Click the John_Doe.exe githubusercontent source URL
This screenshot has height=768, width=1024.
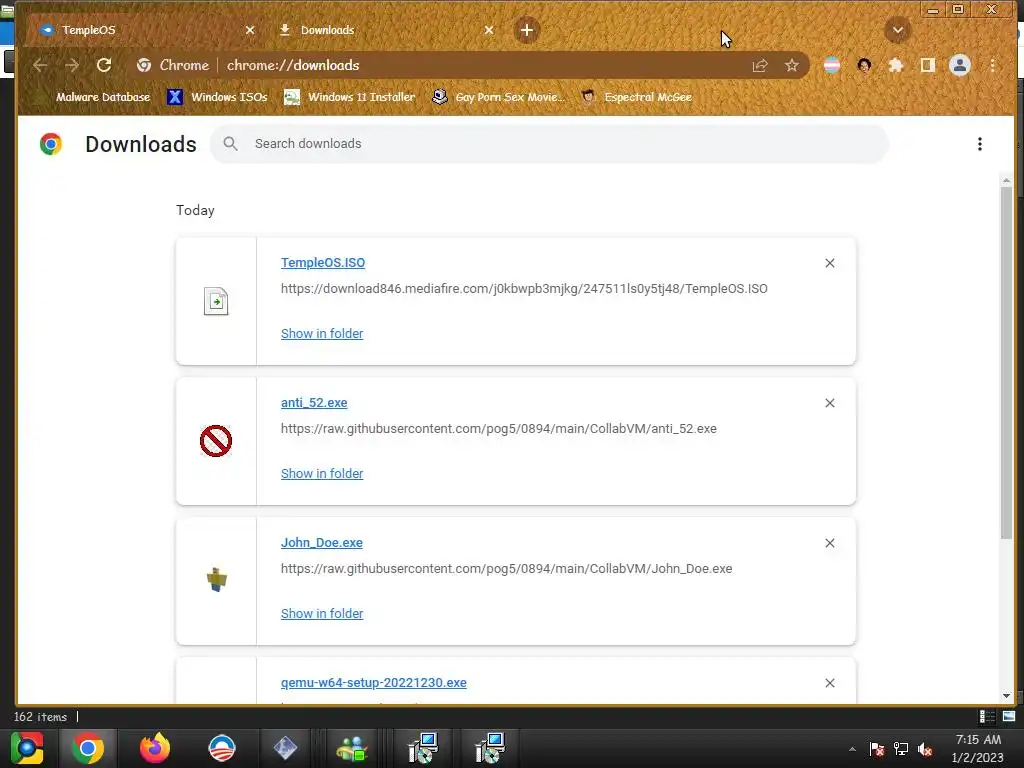507,569
